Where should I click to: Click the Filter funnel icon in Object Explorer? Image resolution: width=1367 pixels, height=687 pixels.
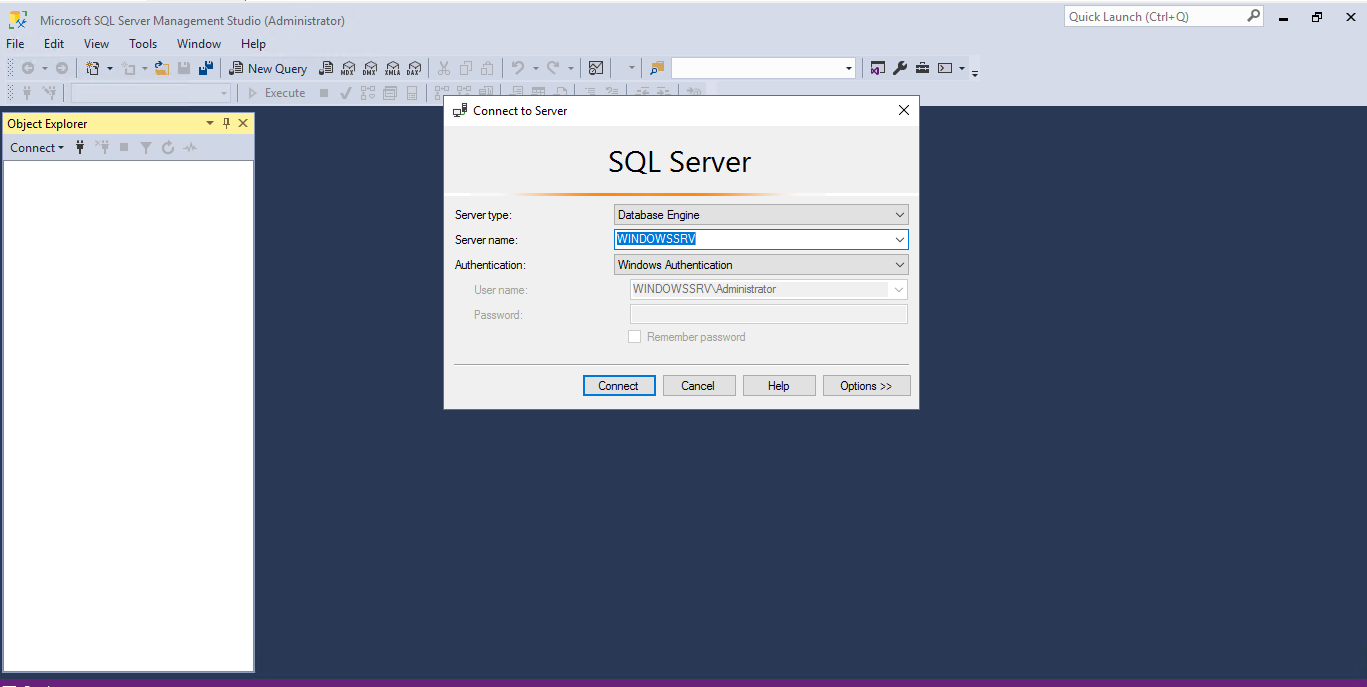(x=146, y=147)
